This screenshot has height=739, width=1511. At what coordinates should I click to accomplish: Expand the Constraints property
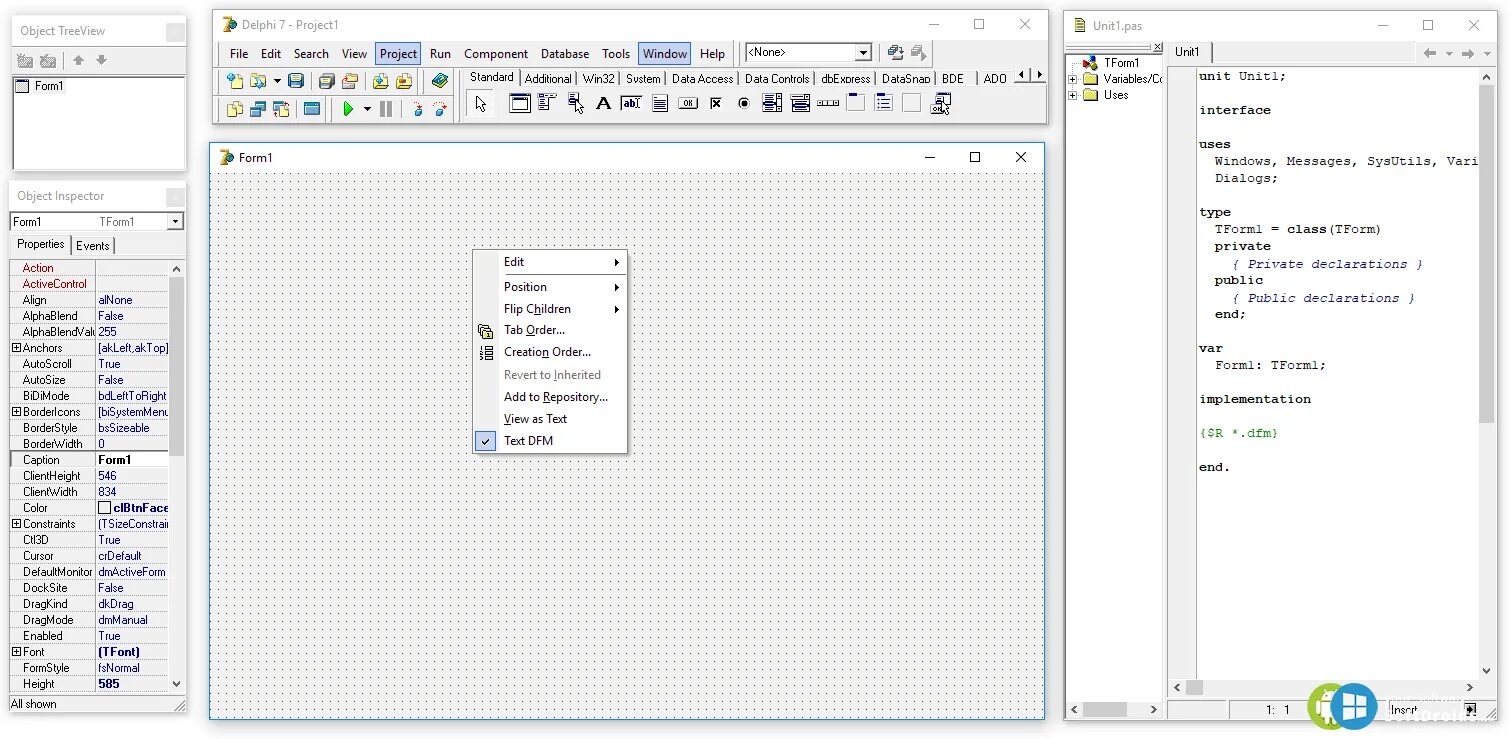tap(16, 524)
